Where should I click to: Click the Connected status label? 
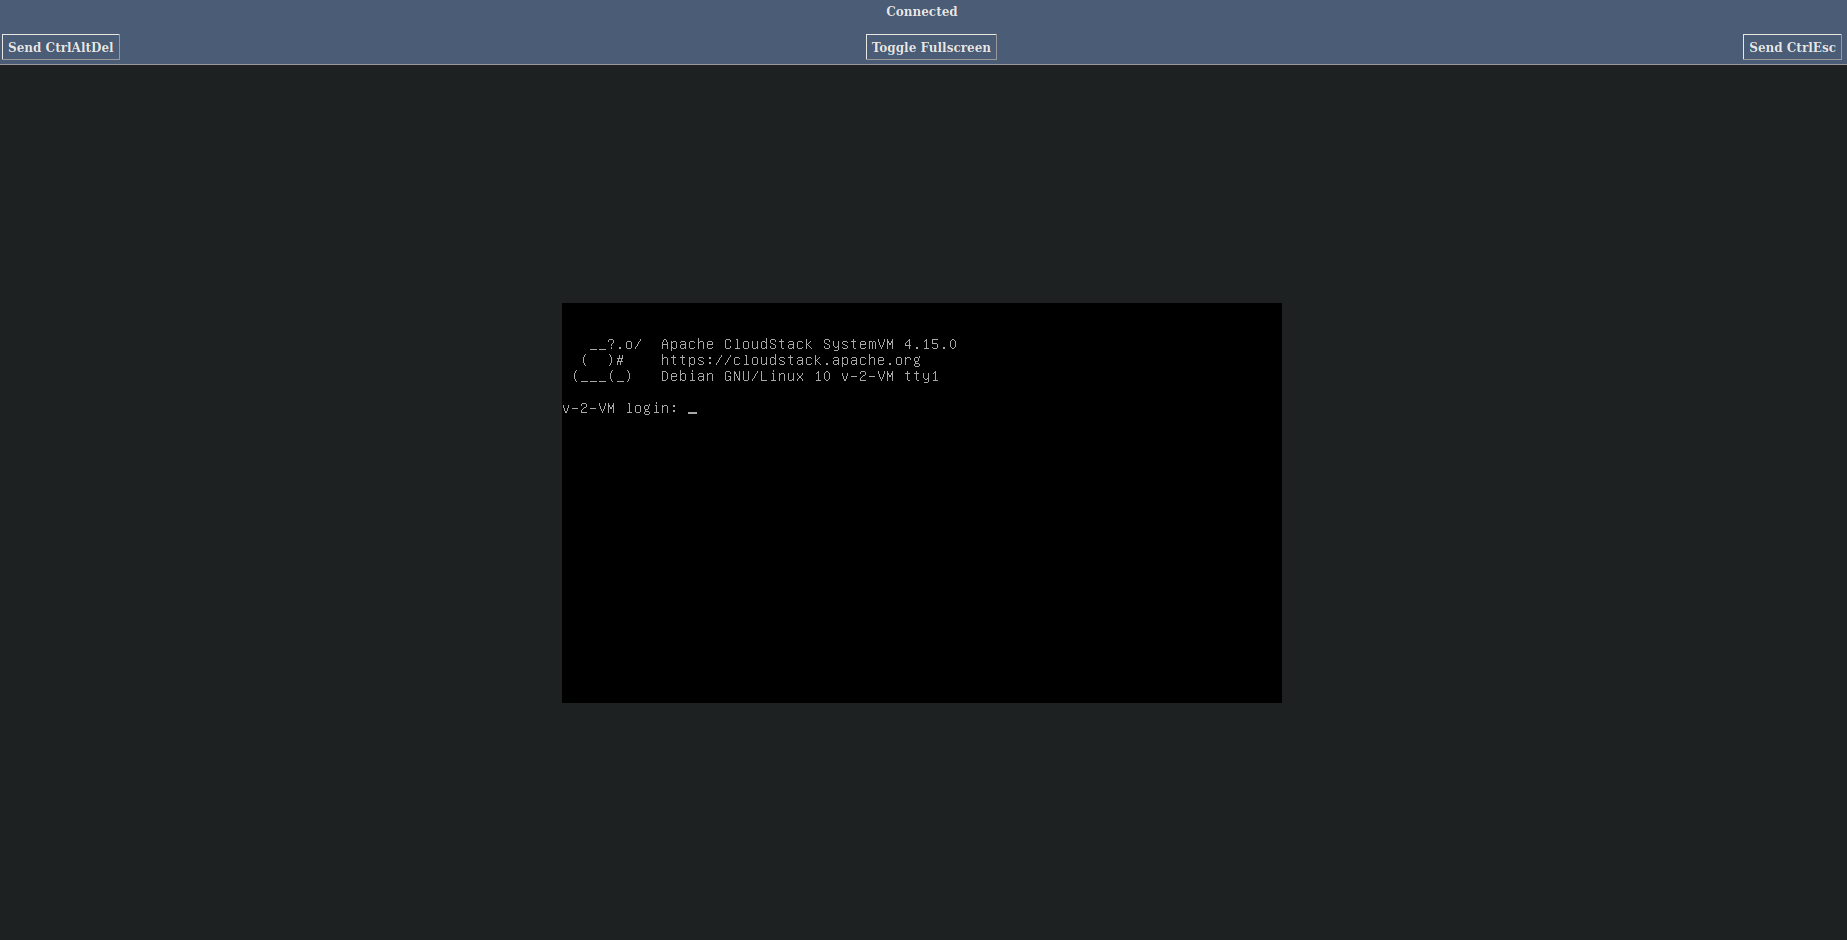[x=922, y=11]
